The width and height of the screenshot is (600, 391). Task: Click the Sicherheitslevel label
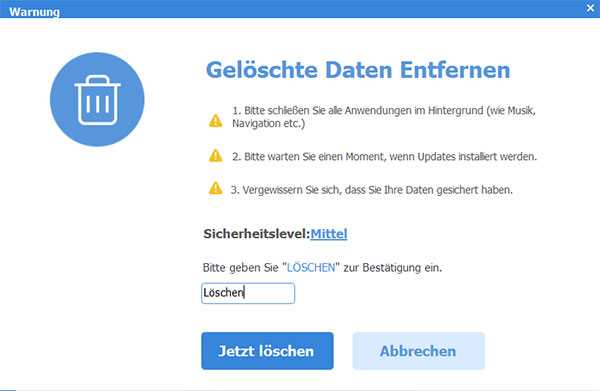tap(257, 234)
